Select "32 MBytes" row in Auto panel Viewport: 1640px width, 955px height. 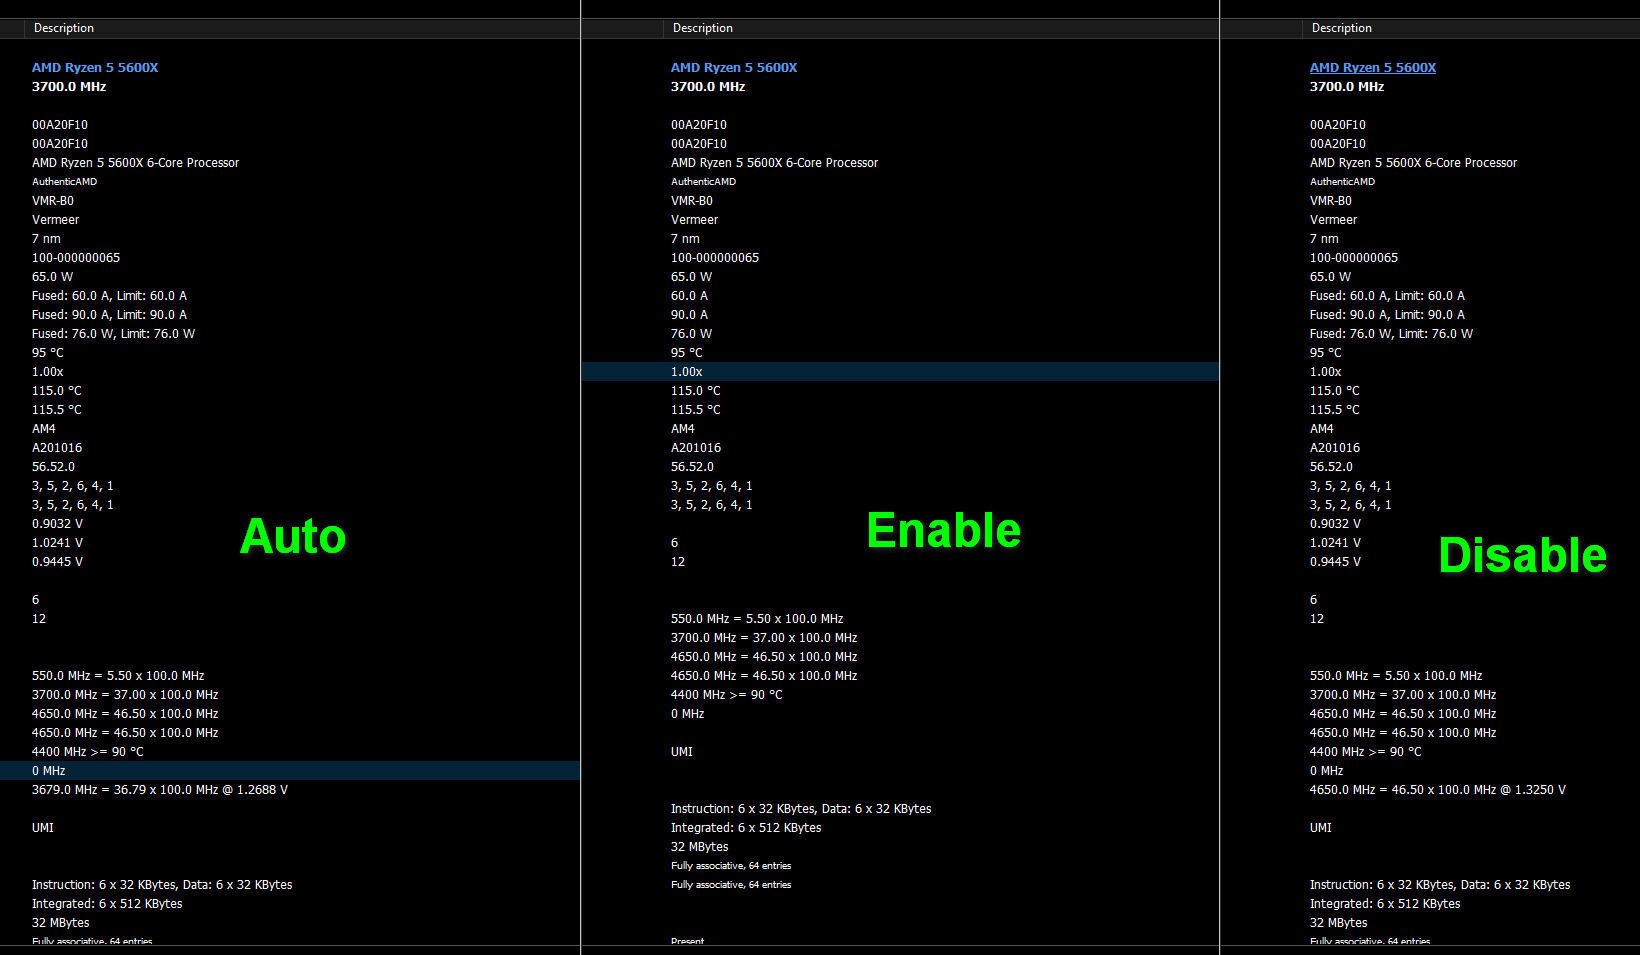[x=61, y=923]
